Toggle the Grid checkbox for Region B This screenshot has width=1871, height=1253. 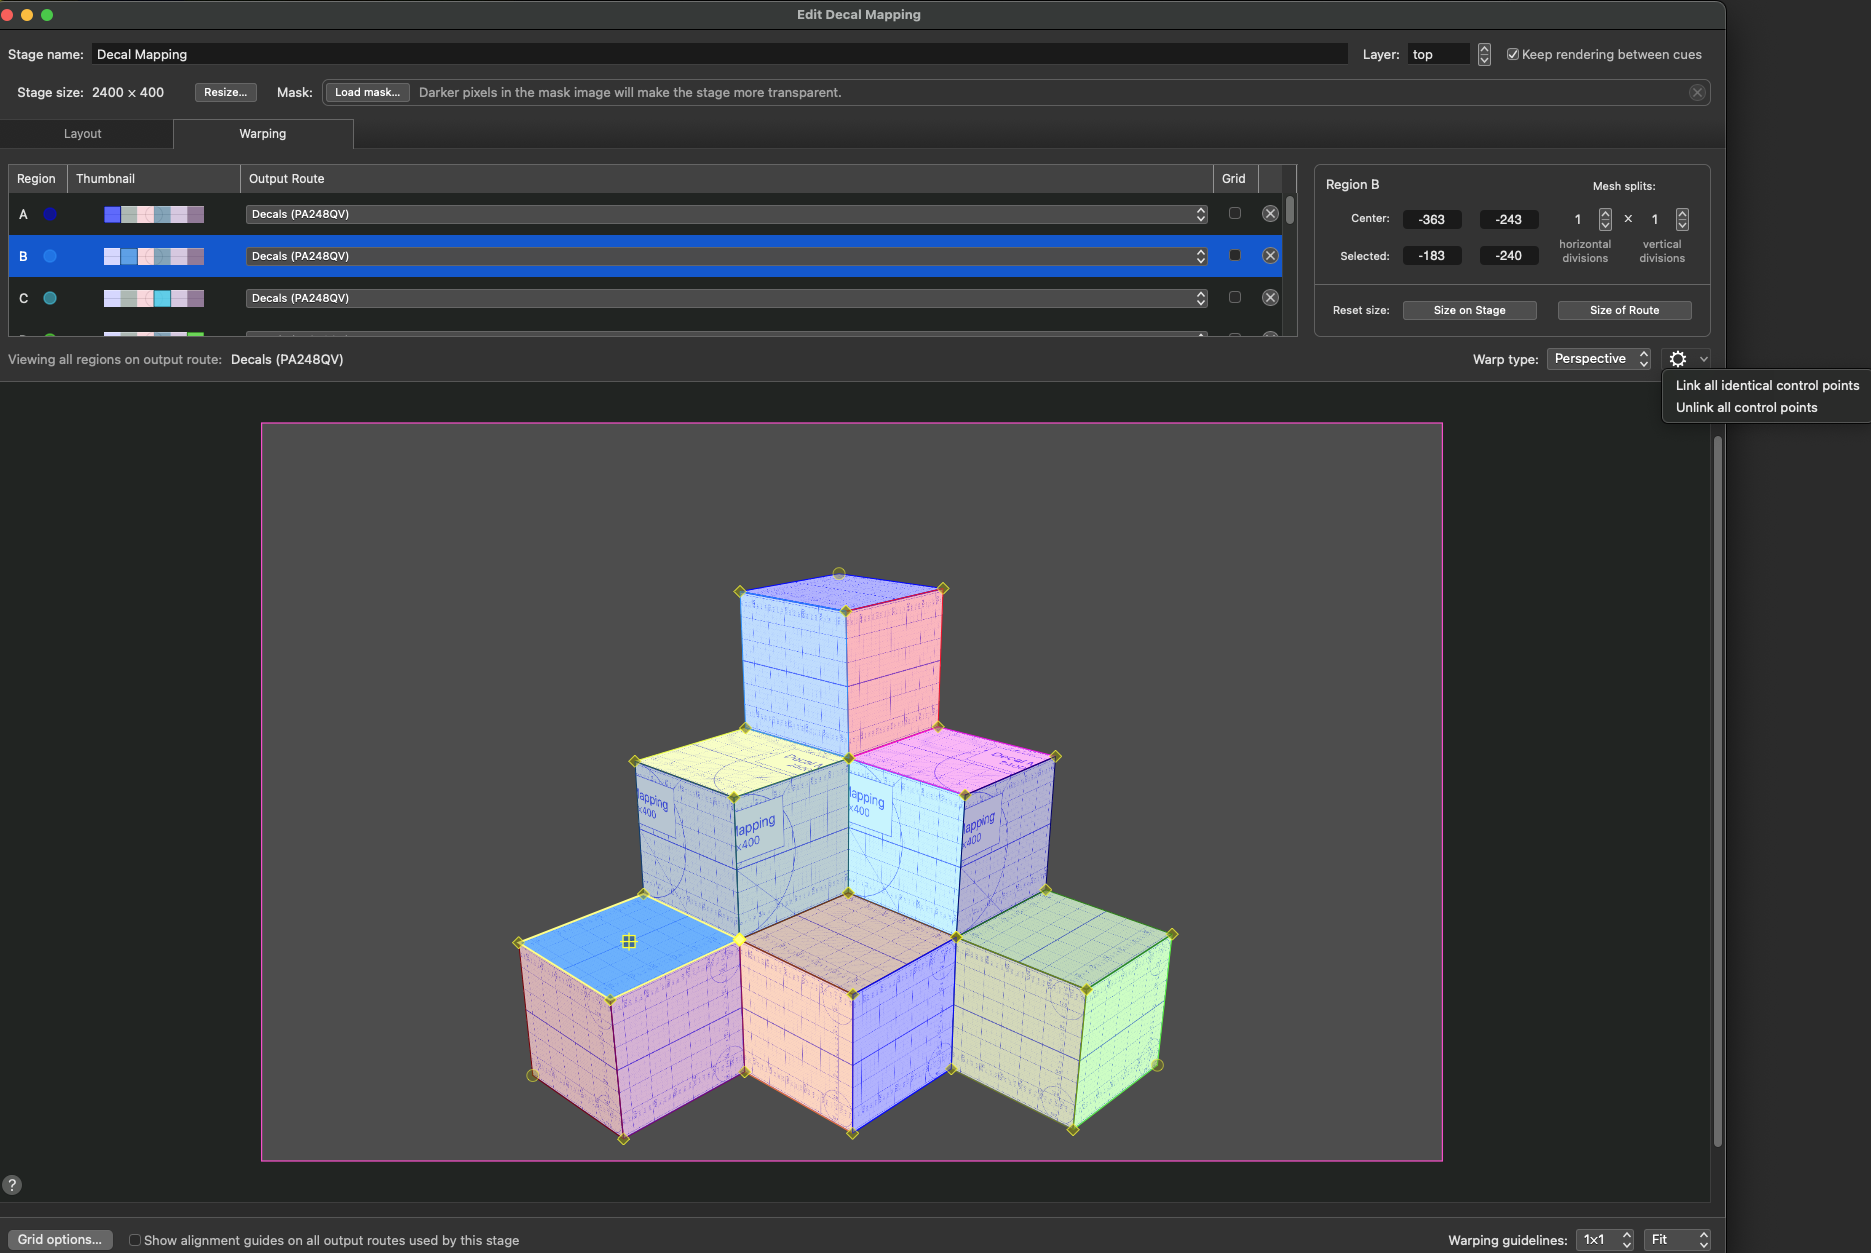1234,255
